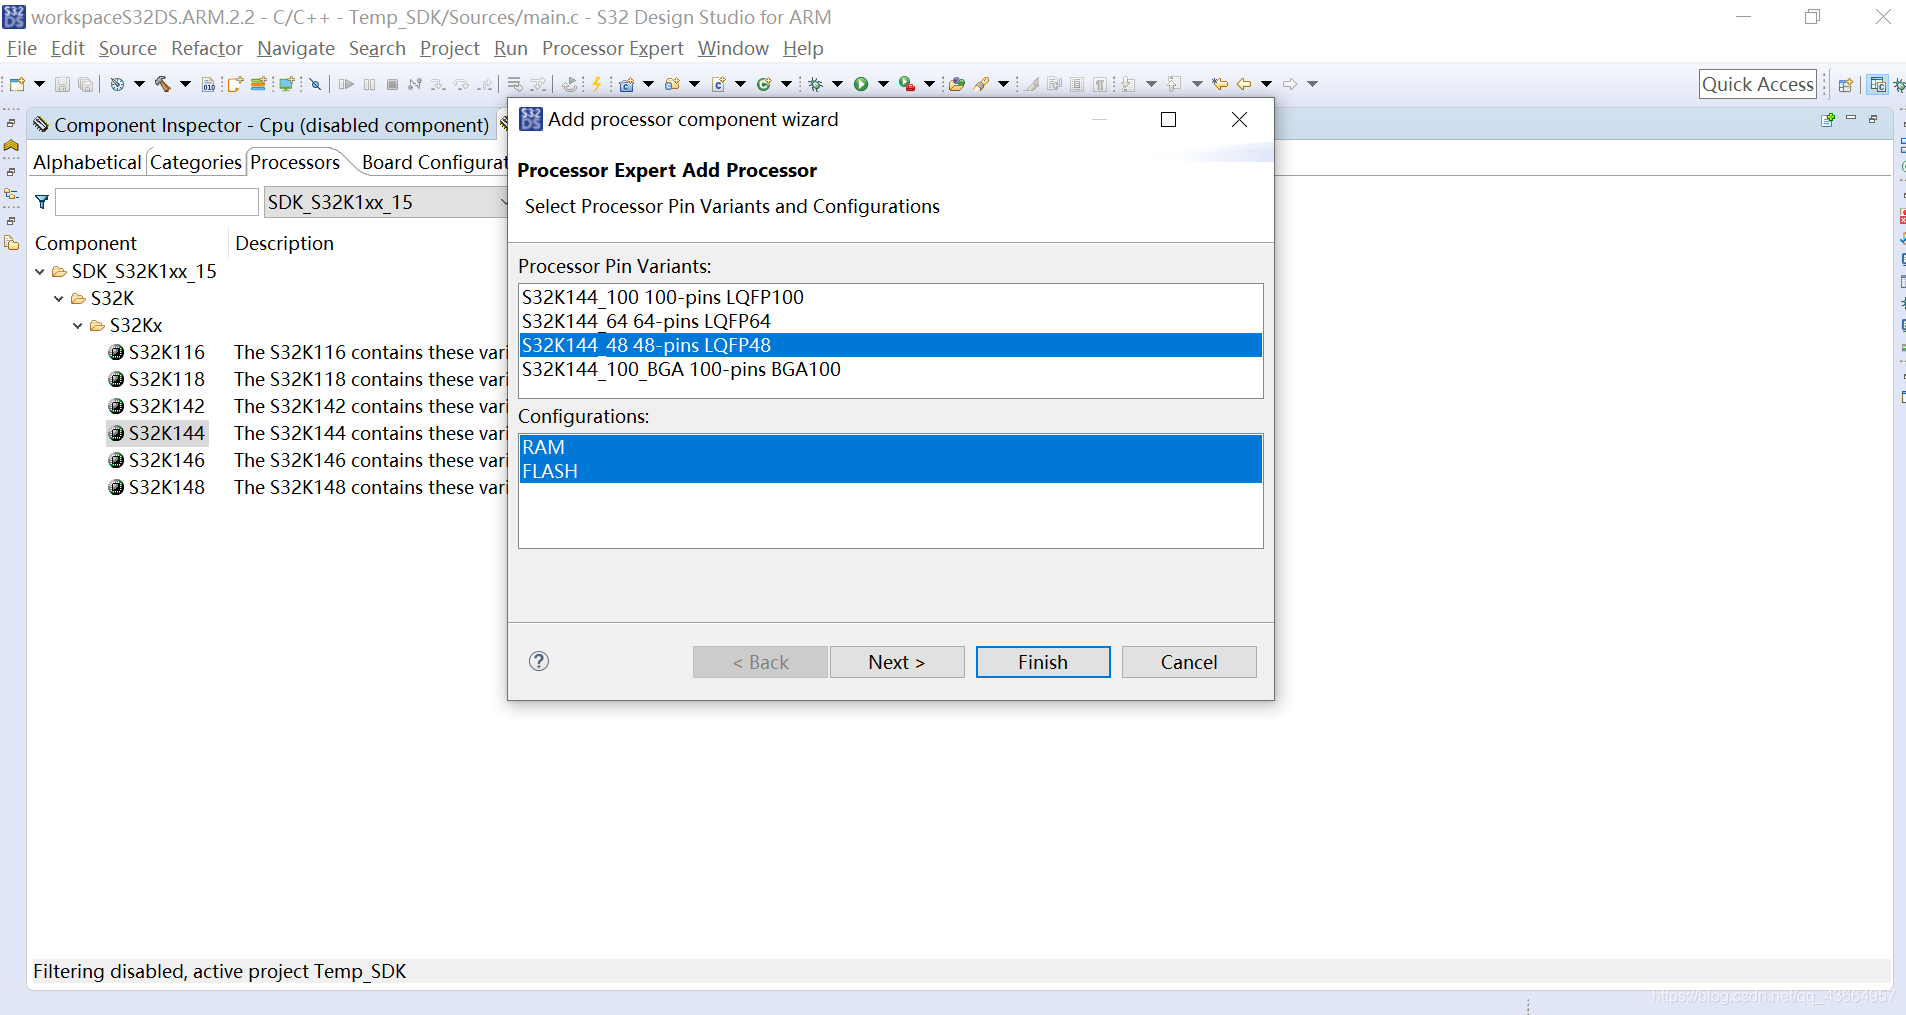
Task: Click the component filter text field
Action: pos(157,202)
